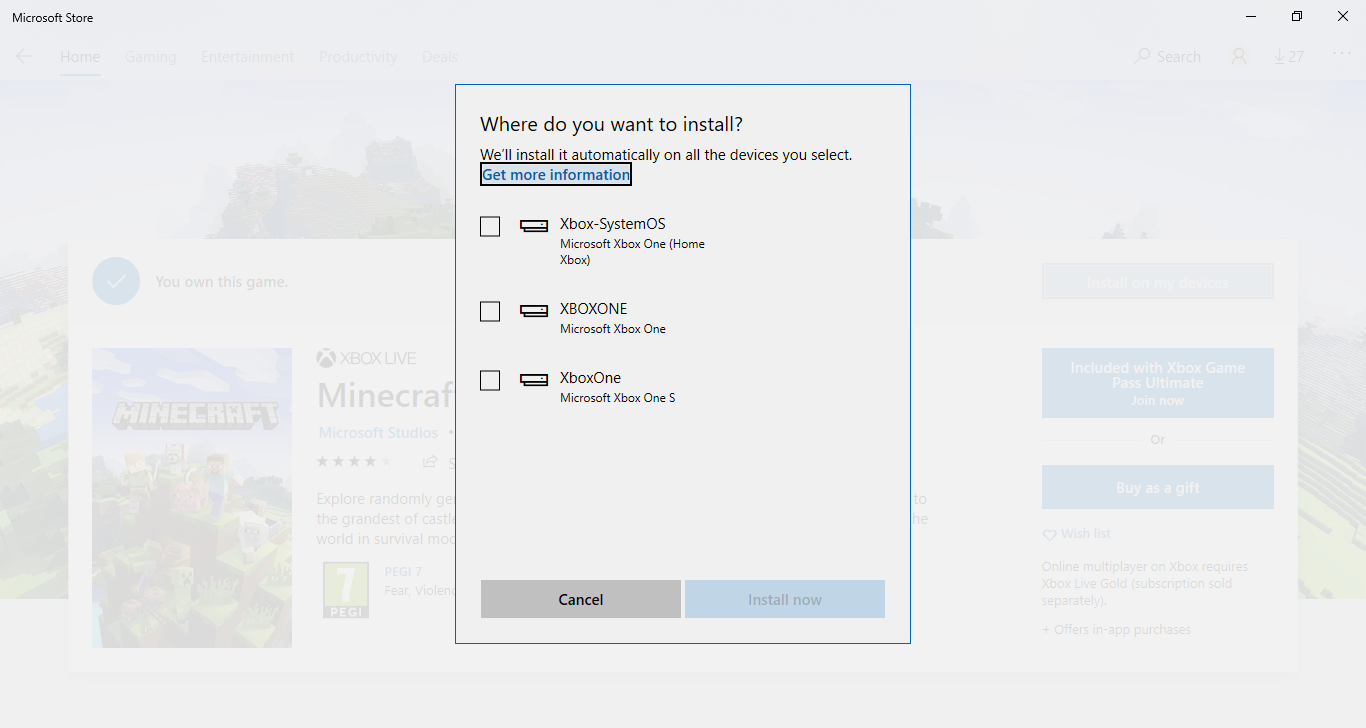Screen dimensions: 1366x728
Task: Select the XBOXONE device name
Action: tap(594, 309)
